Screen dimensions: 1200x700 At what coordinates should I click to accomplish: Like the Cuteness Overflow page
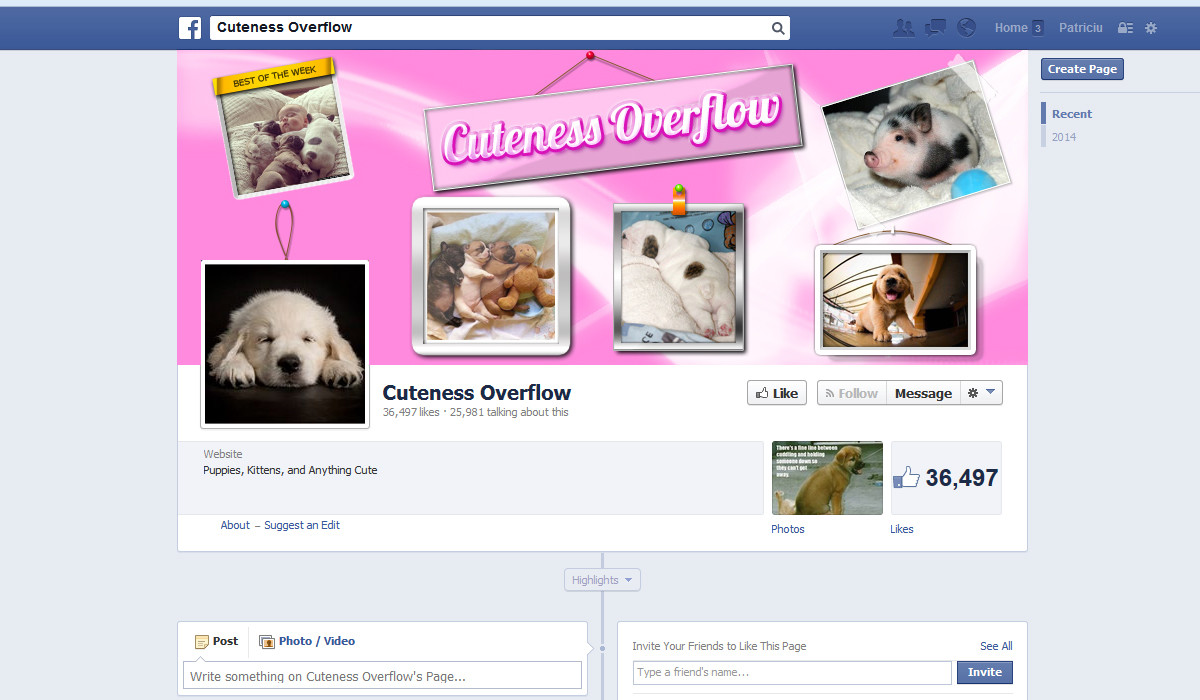click(777, 393)
